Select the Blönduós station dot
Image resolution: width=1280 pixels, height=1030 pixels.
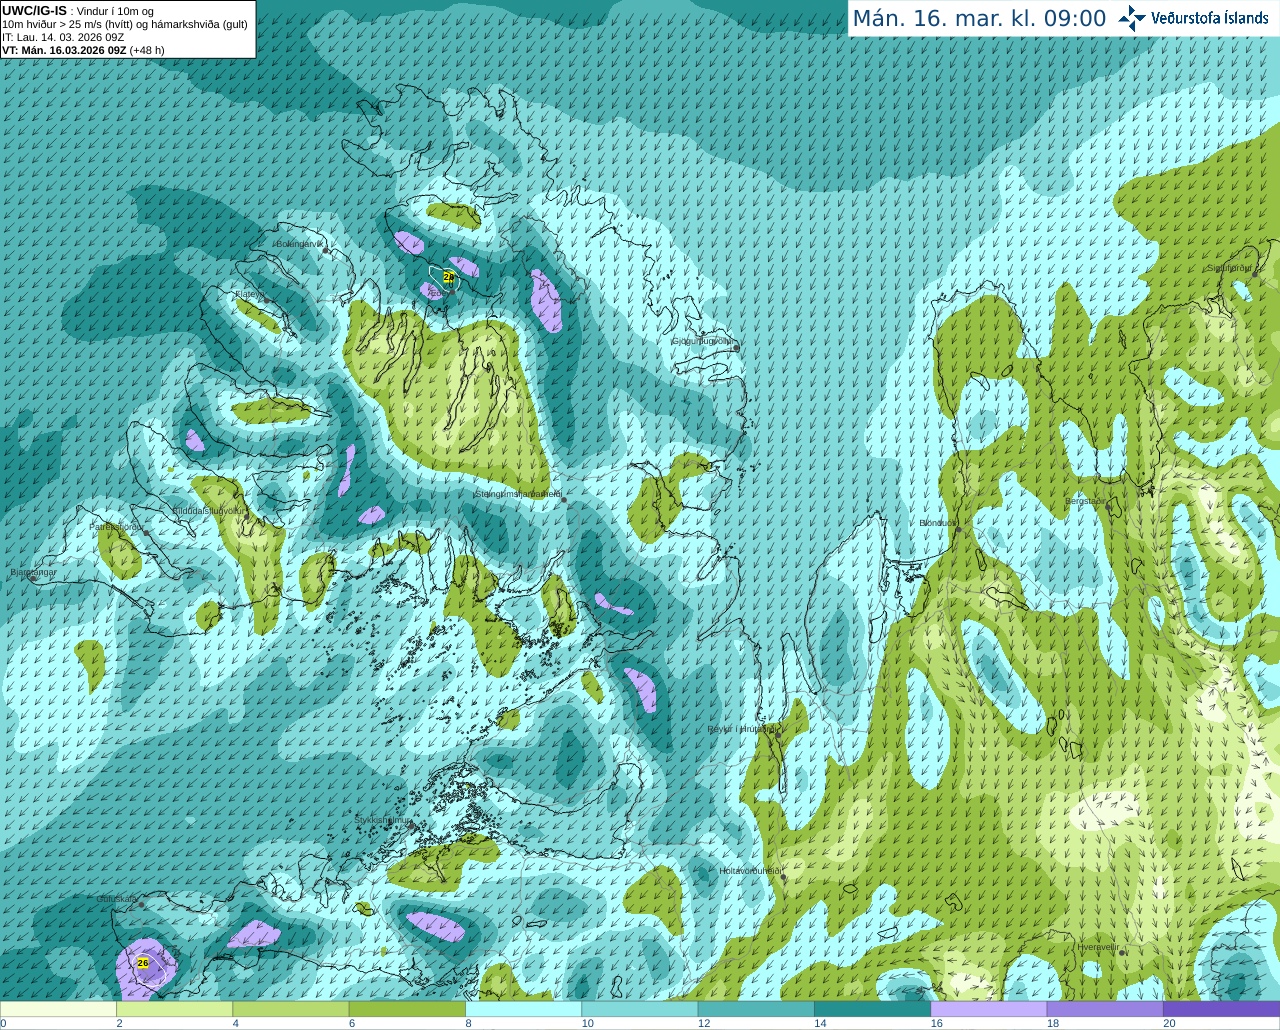958,530
